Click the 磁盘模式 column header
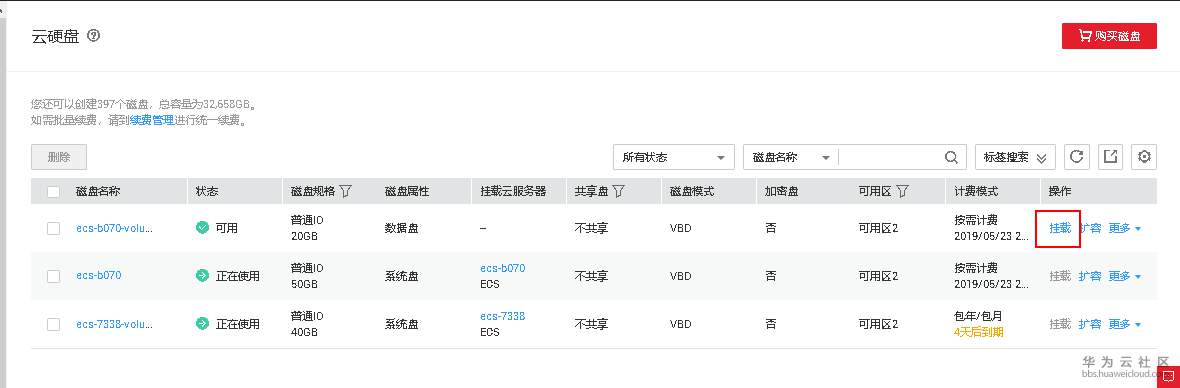Image resolution: width=1180 pixels, height=388 pixels. pyautogui.click(x=692, y=192)
